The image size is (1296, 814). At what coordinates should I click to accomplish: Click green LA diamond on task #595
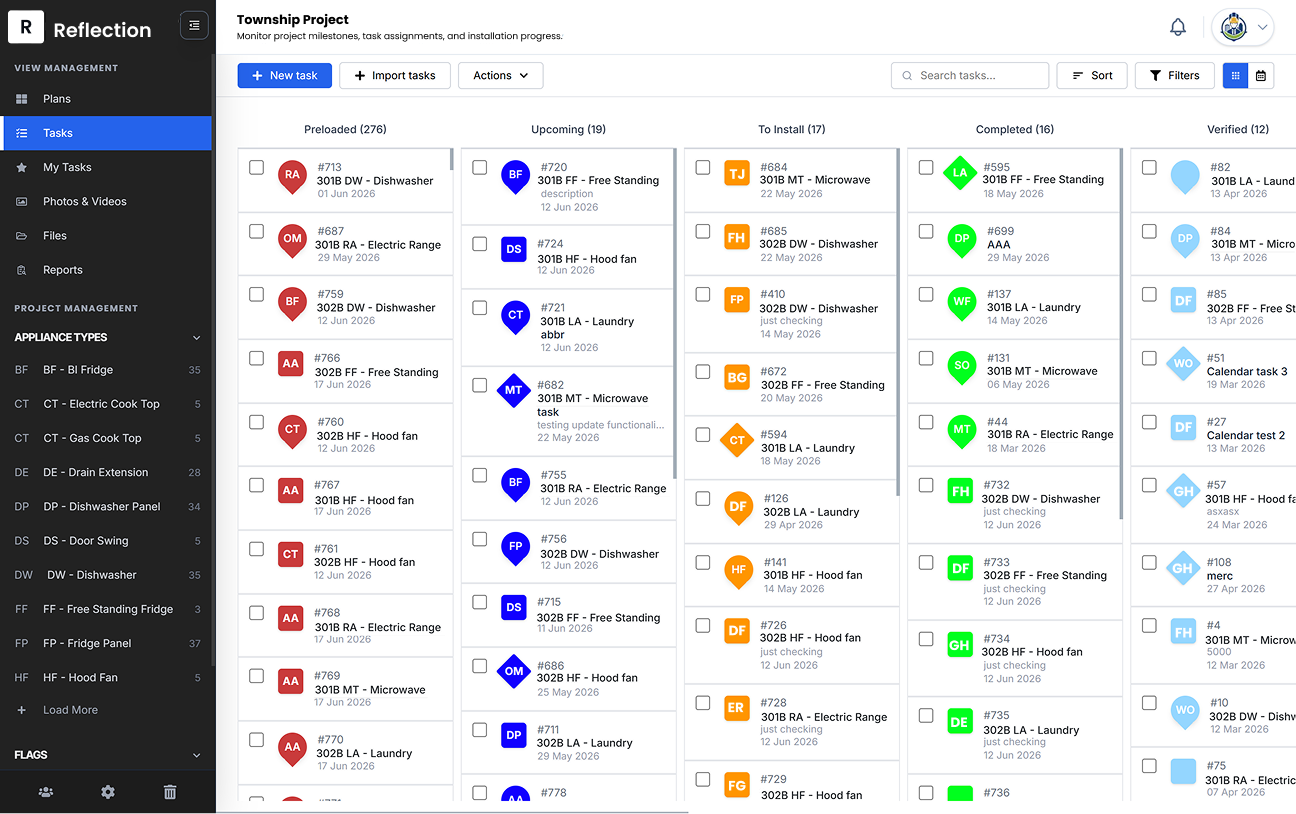point(960,172)
